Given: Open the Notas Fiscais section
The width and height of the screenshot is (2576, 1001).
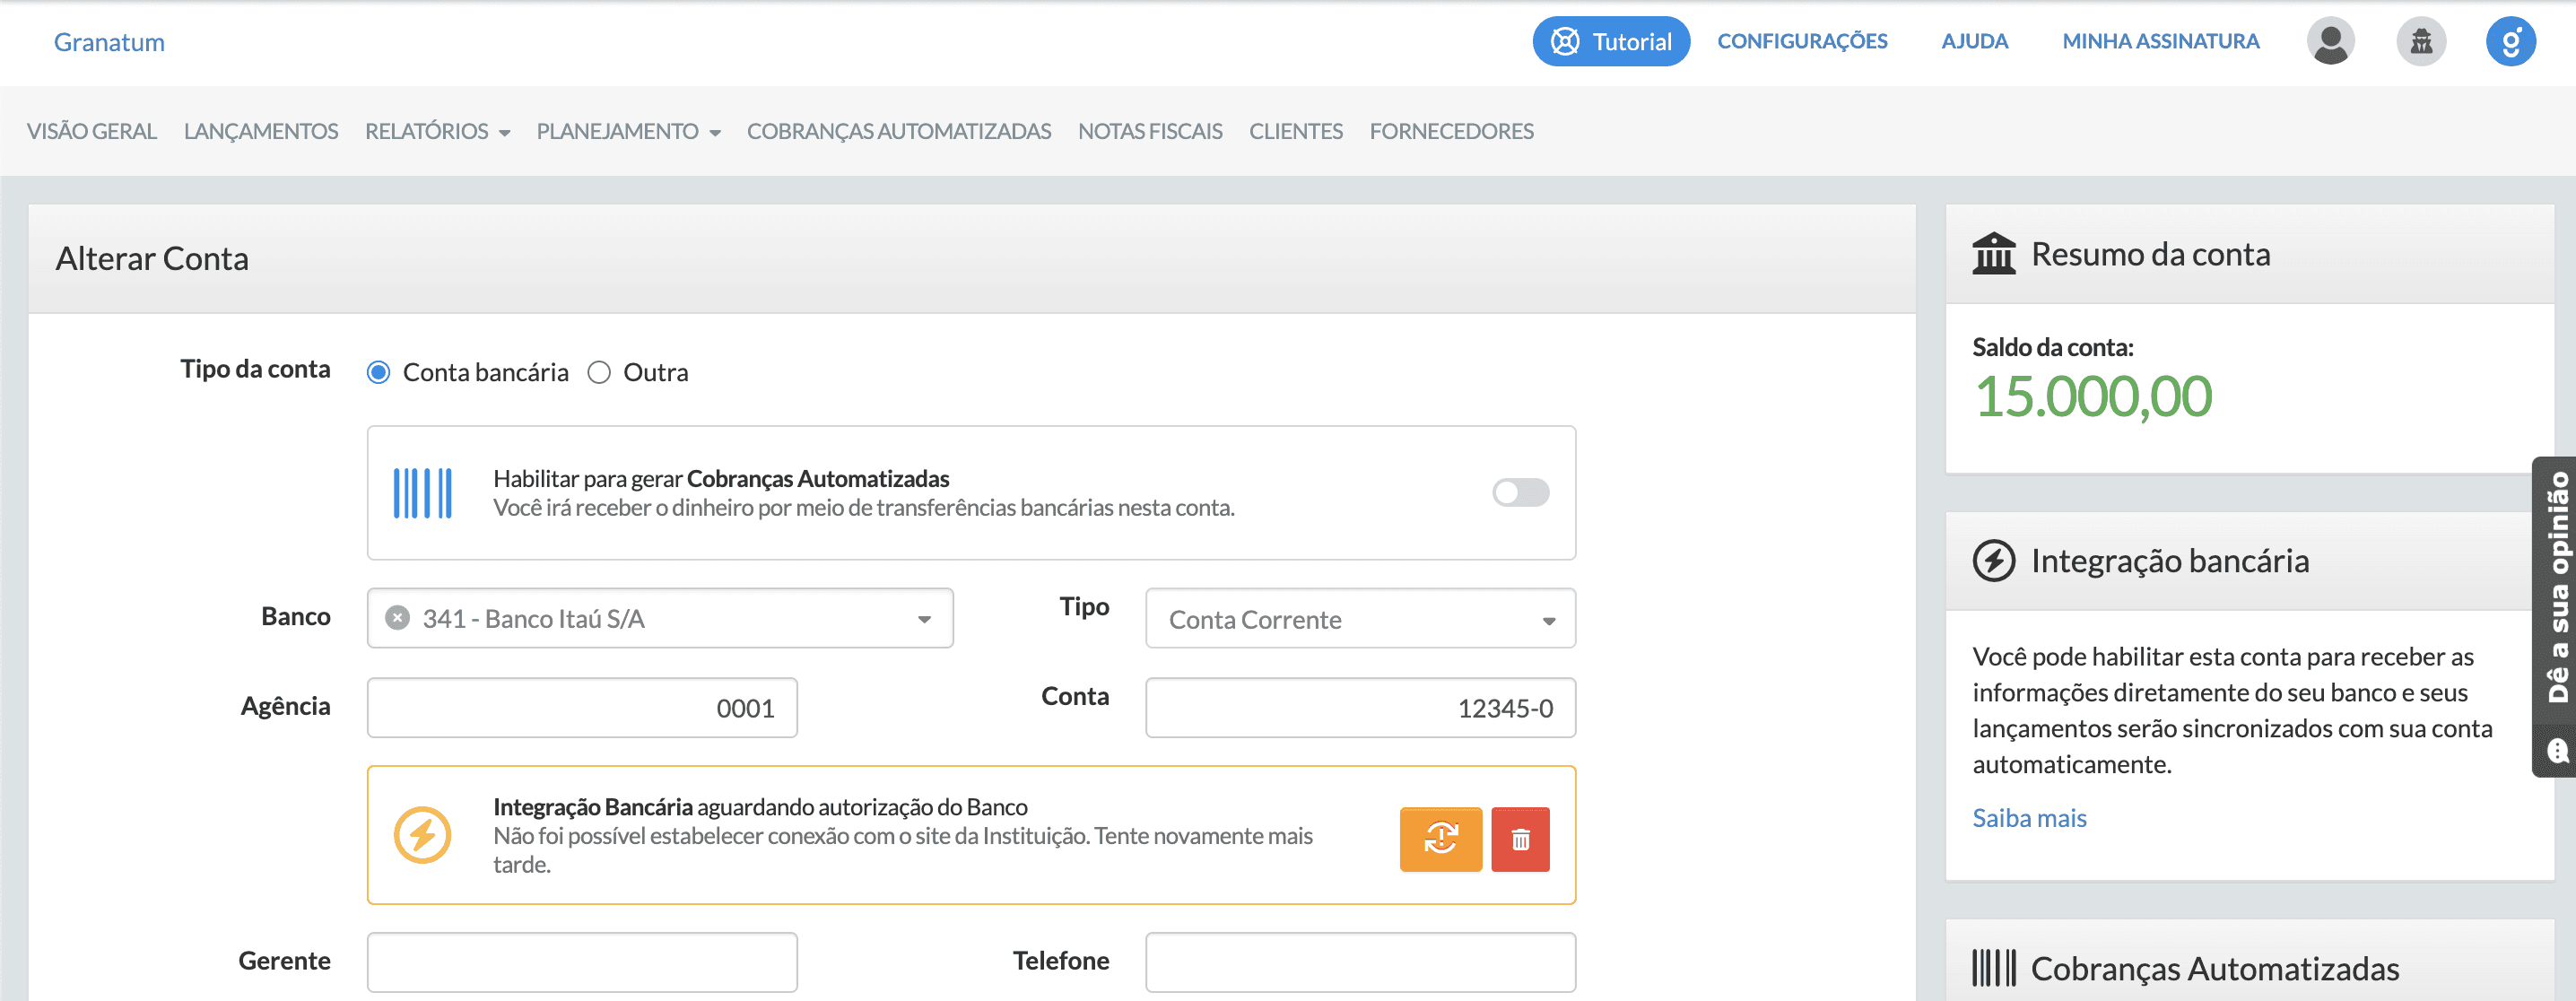Looking at the screenshot, I should (x=1150, y=131).
